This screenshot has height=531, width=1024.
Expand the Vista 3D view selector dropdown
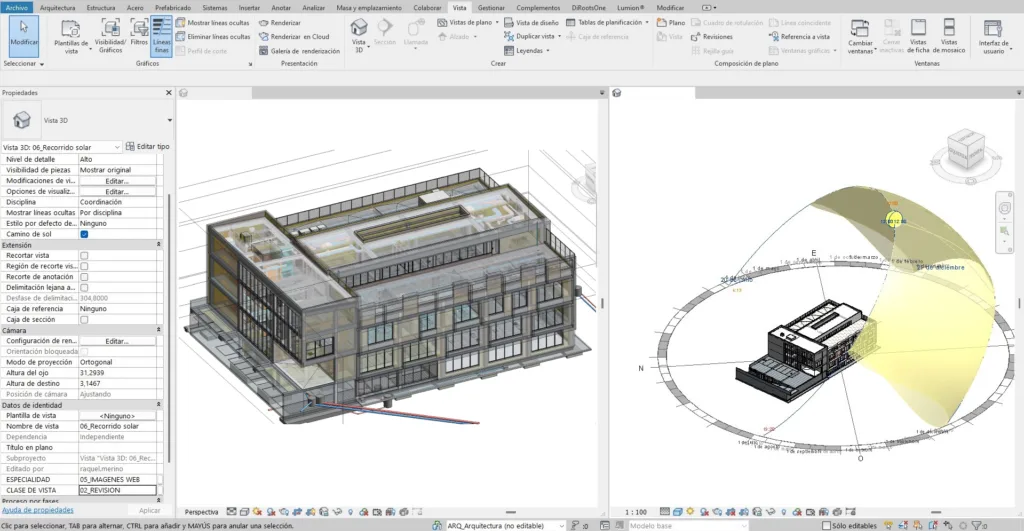117,147
